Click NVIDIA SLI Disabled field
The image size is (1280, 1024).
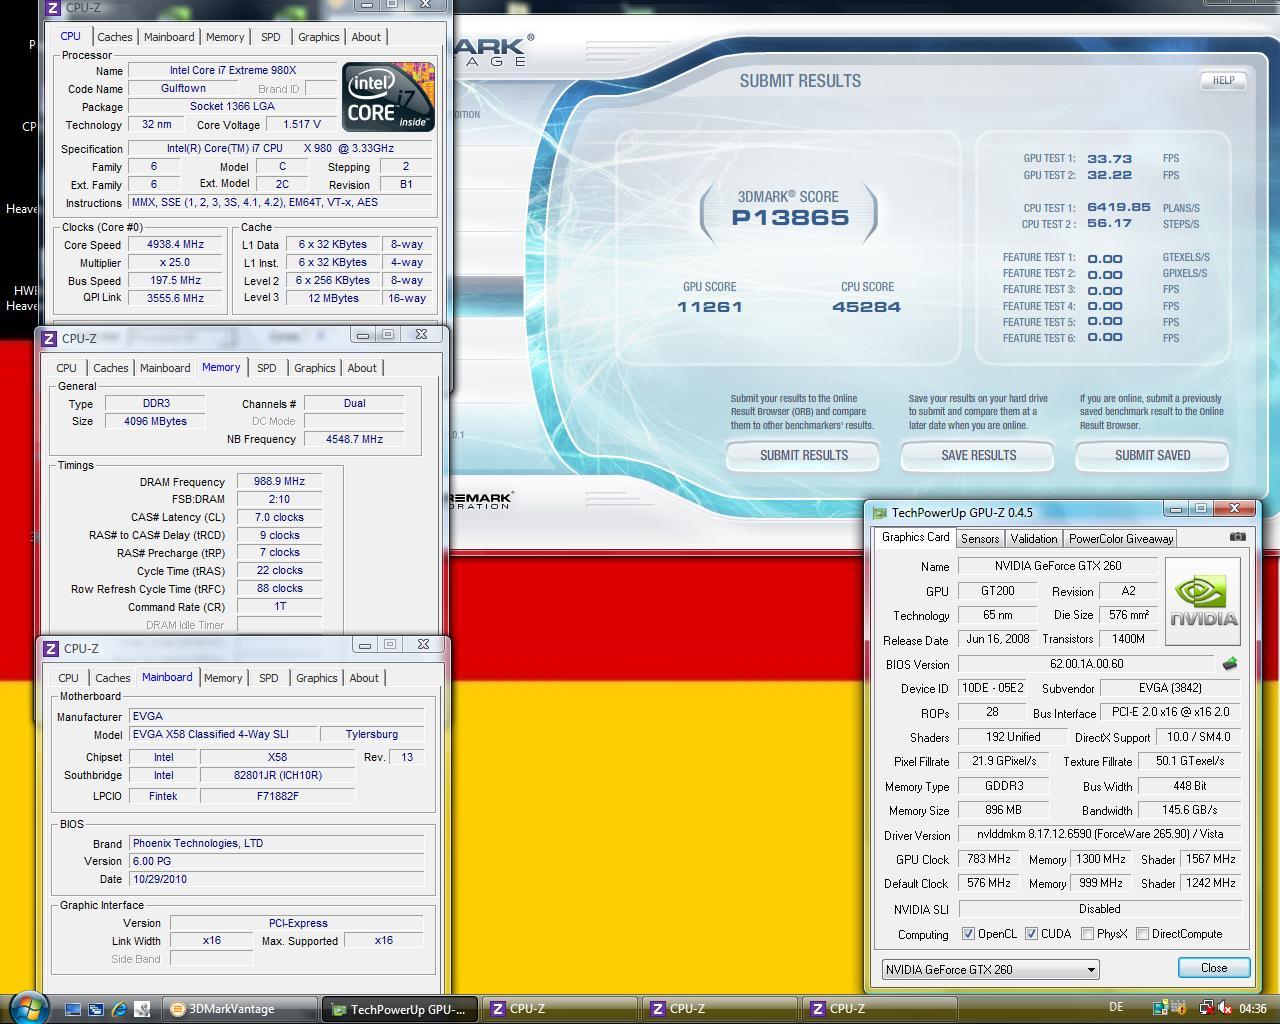[1100, 909]
